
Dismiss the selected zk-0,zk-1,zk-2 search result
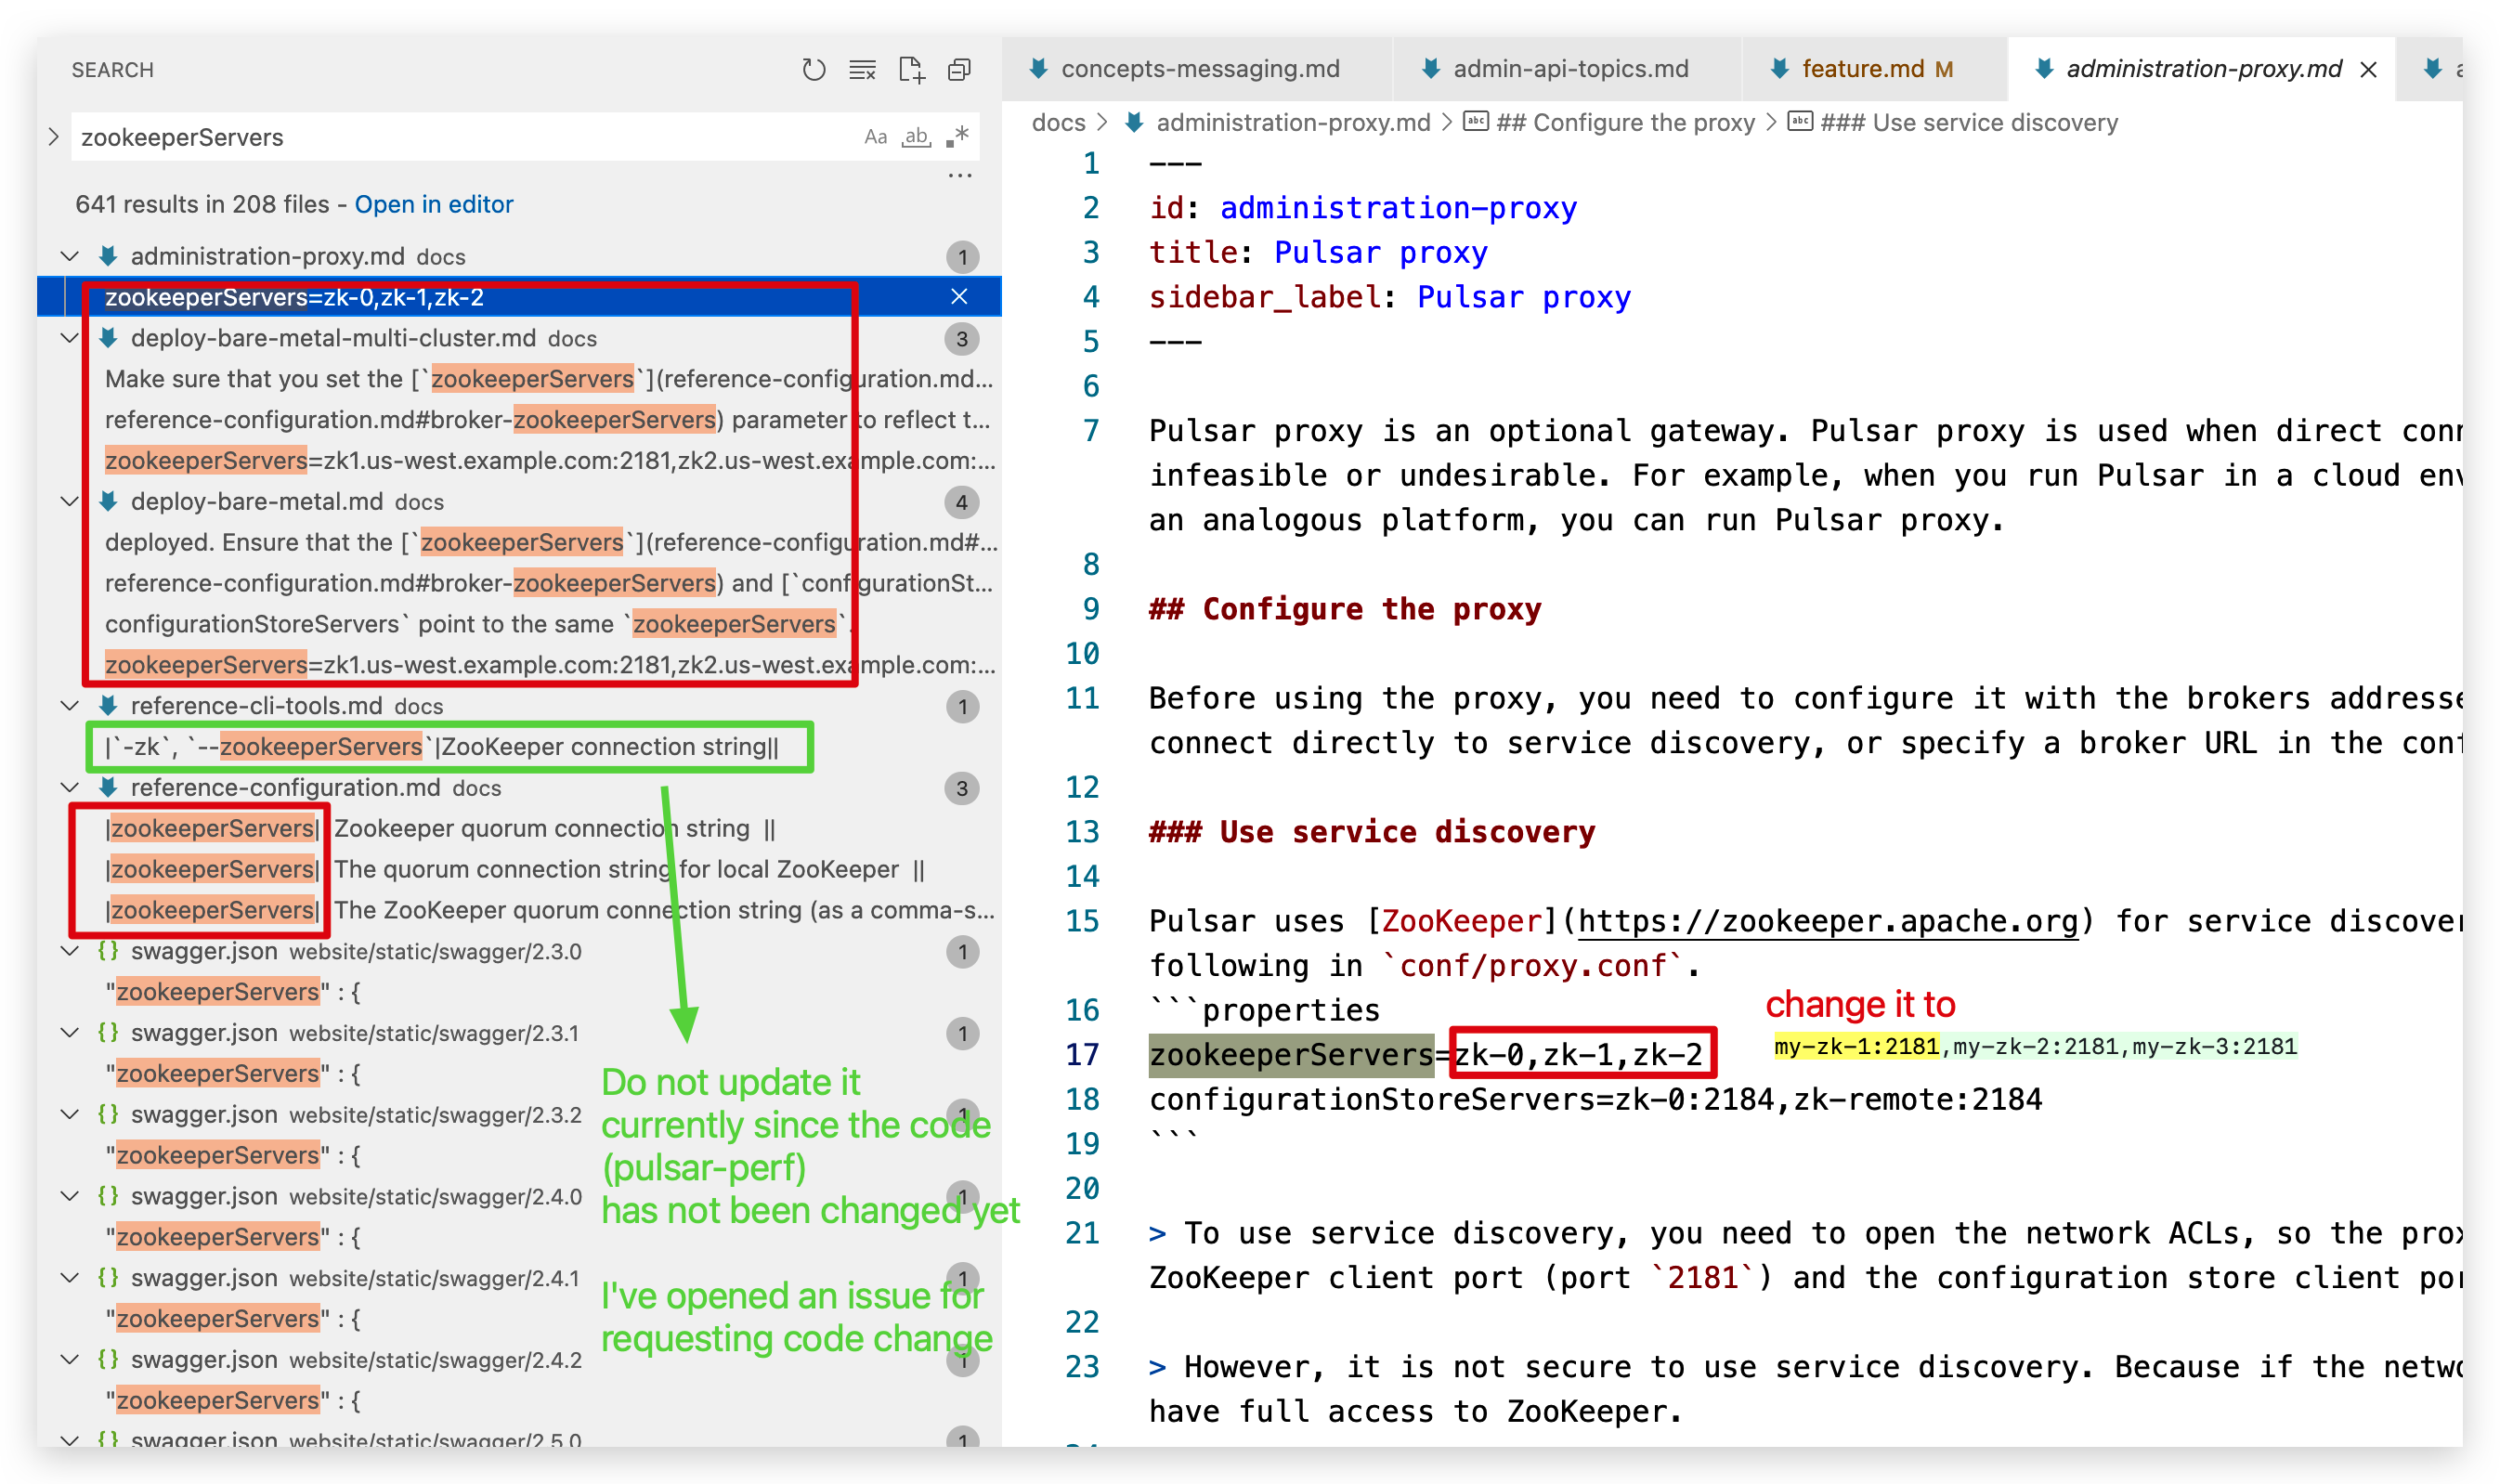tap(959, 297)
